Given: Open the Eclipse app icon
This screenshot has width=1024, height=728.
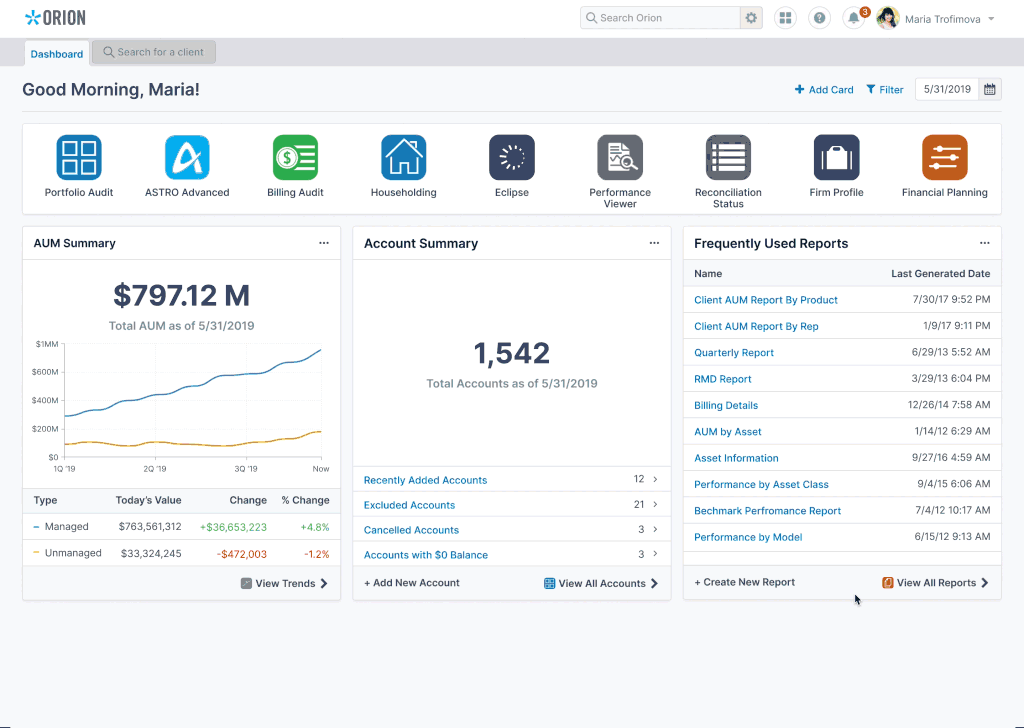Looking at the screenshot, I should [x=511, y=158].
